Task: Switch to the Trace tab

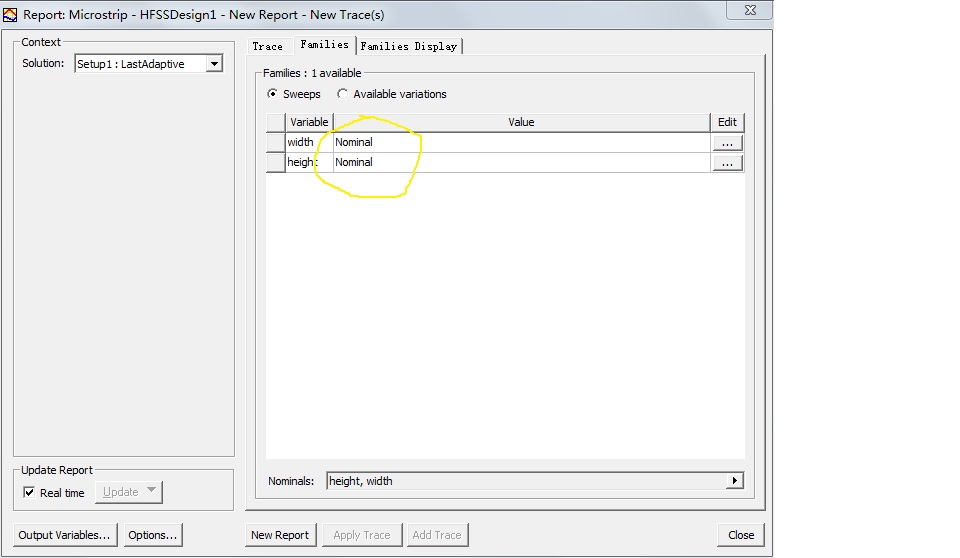Action: (267, 46)
